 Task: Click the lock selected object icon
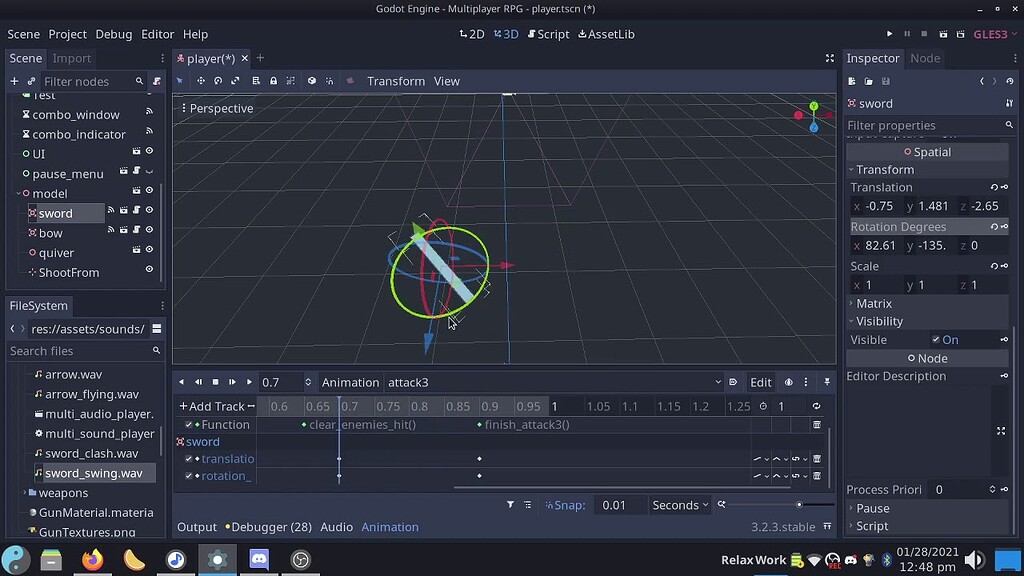tap(274, 81)
